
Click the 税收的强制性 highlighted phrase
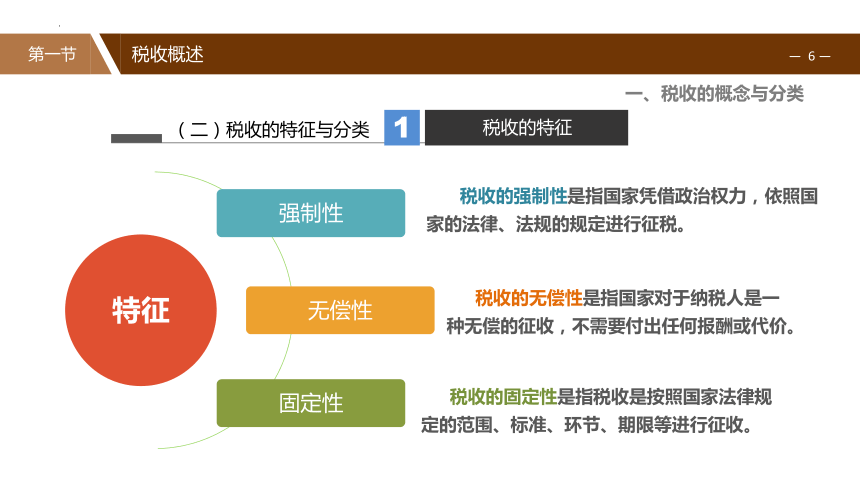(x=513, y=196)
